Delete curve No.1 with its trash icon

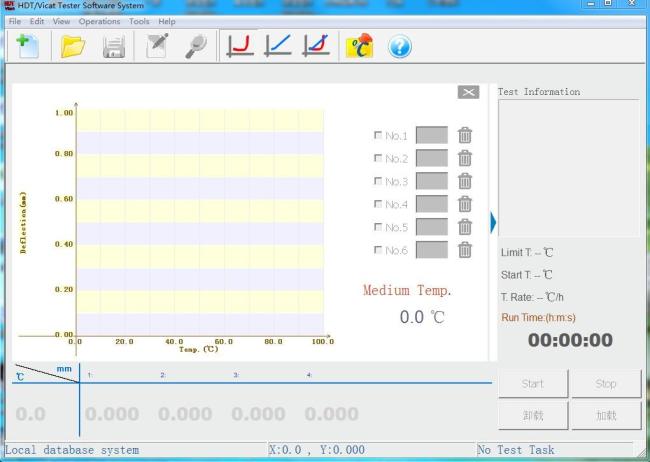tap(465, 136)
